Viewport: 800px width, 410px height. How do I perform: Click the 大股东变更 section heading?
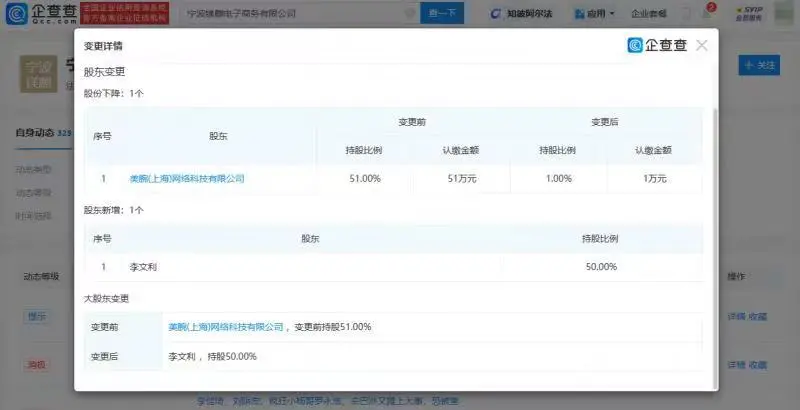(x=106, y=298)
